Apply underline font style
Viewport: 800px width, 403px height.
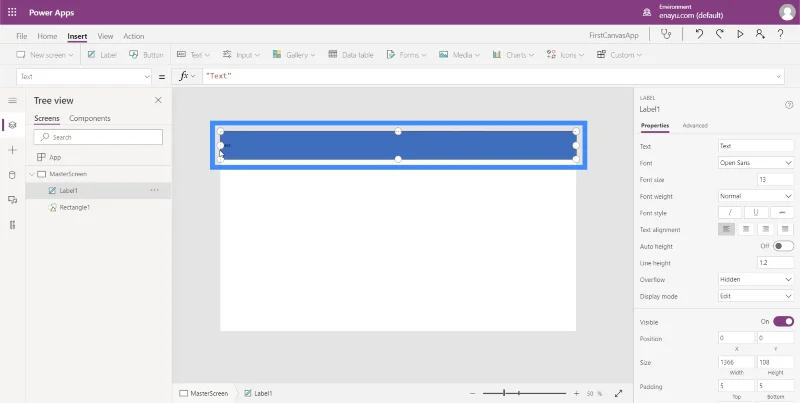pyautogui.click(x=756, y=213)
